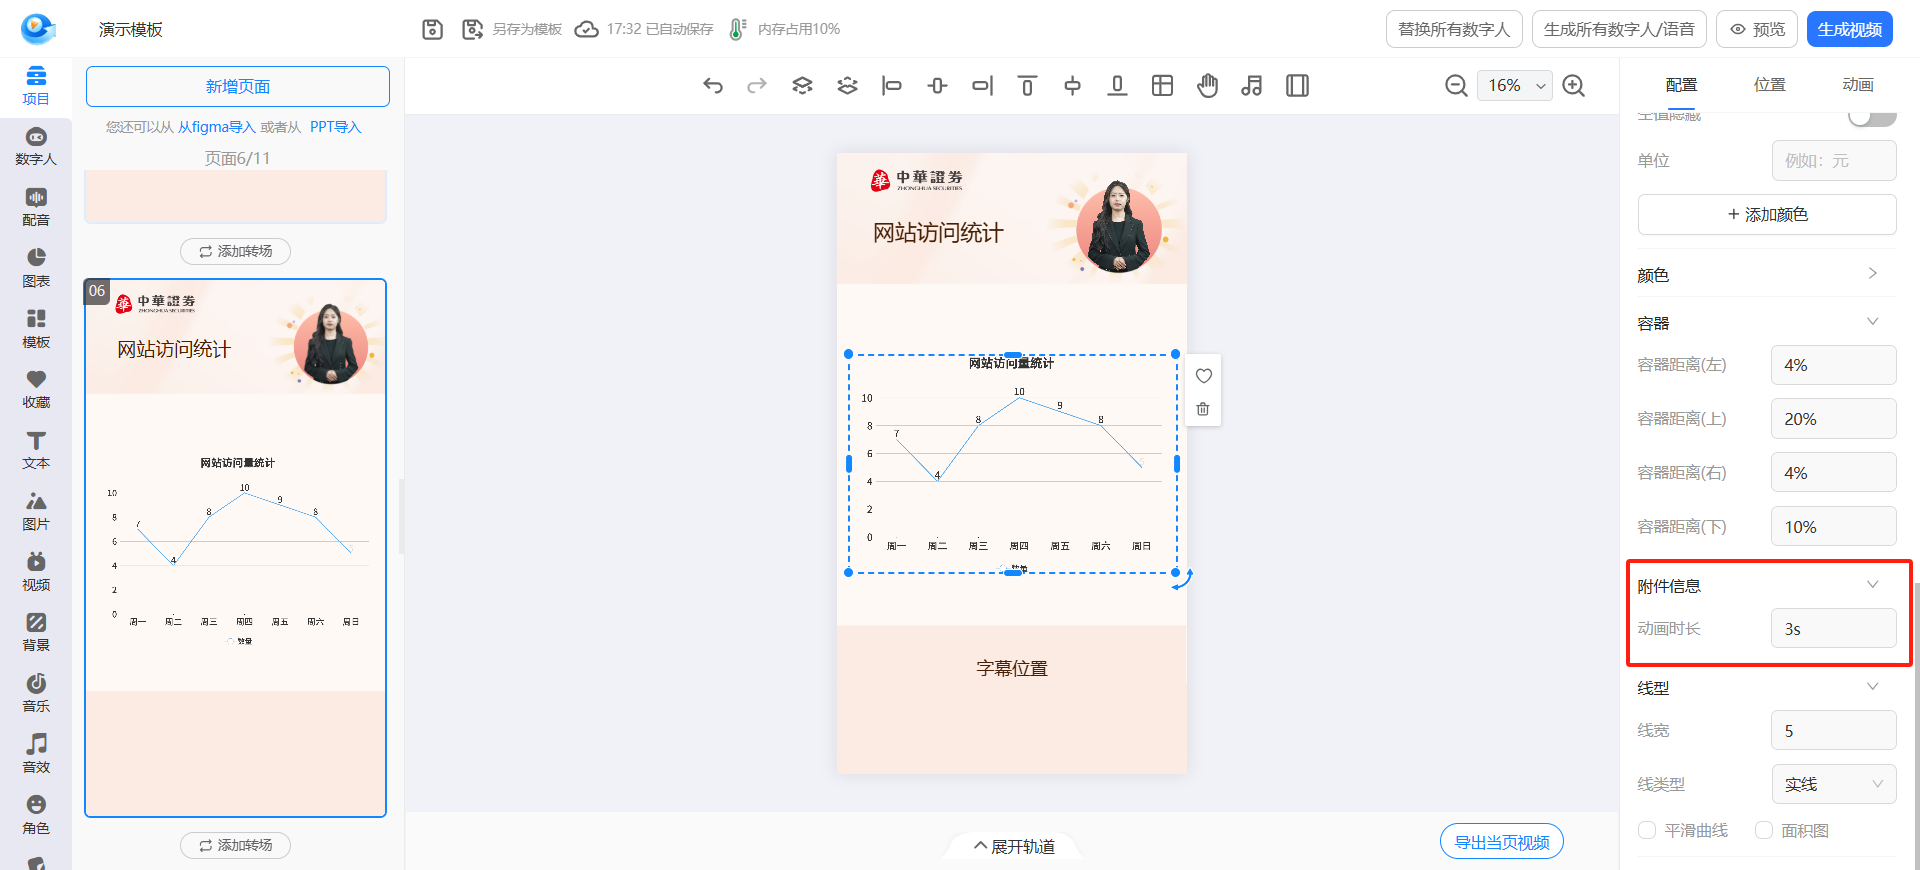Click the undo arrow icon

(x=712, y=86)
